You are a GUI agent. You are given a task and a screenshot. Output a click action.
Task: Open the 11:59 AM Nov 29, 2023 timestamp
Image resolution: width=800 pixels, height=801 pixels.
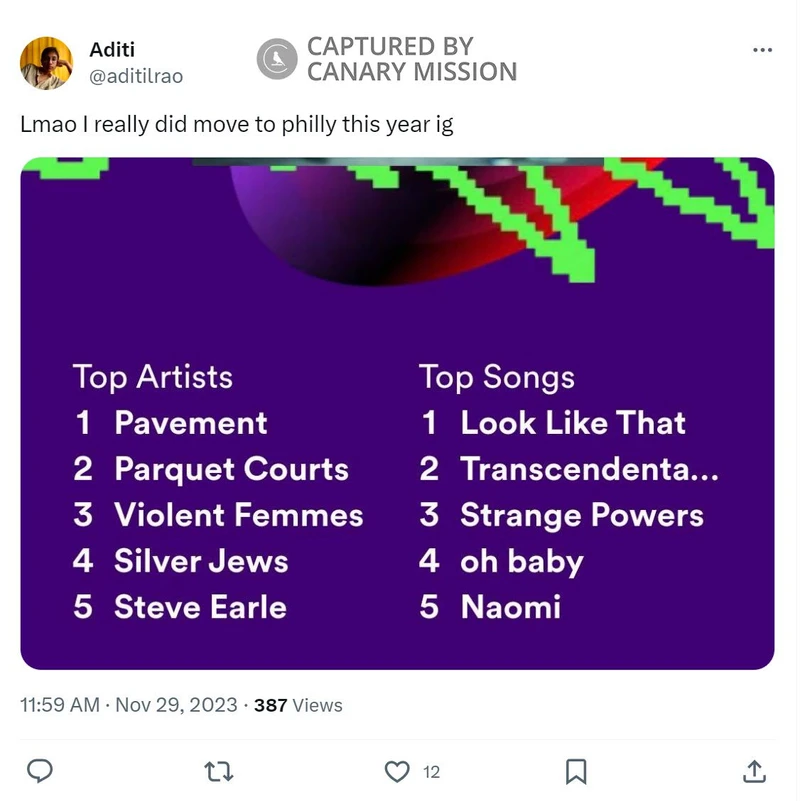(128, 705)
